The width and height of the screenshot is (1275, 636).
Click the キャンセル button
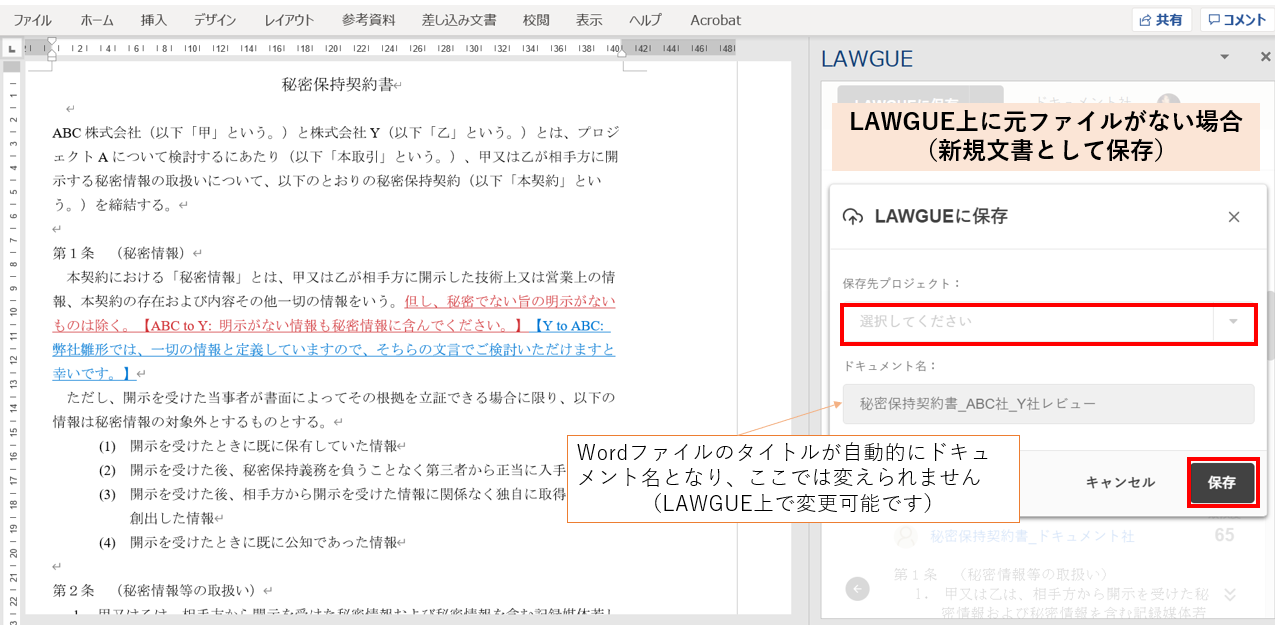coord(1120,482)
